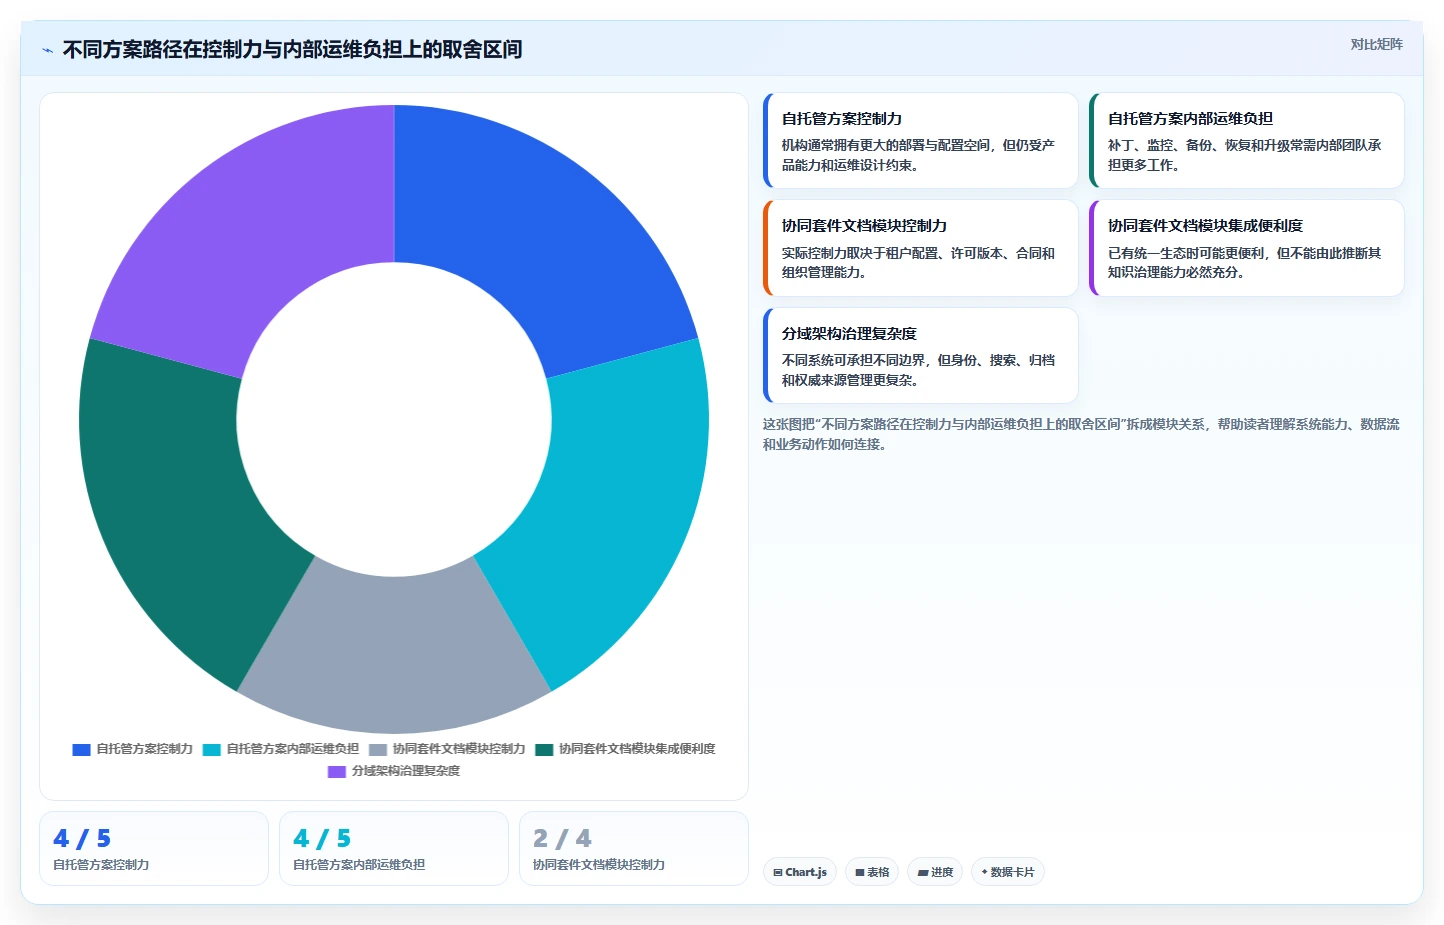Click the icon inside 进度 chip
This screenshot has width=1444, height=925.
point(922,873)
